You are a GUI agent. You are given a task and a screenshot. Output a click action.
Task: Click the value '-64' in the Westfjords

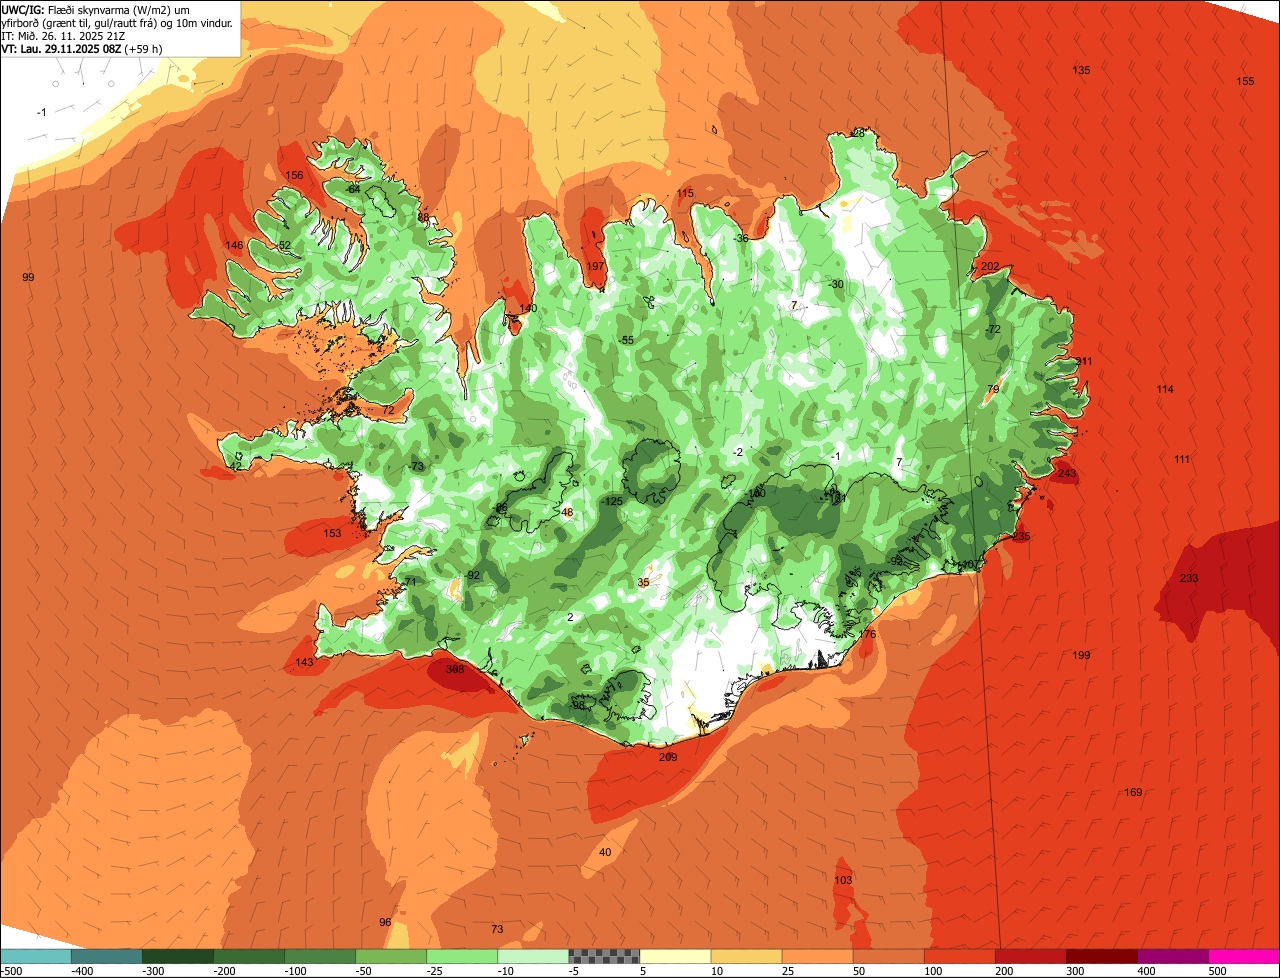(352, 189)
